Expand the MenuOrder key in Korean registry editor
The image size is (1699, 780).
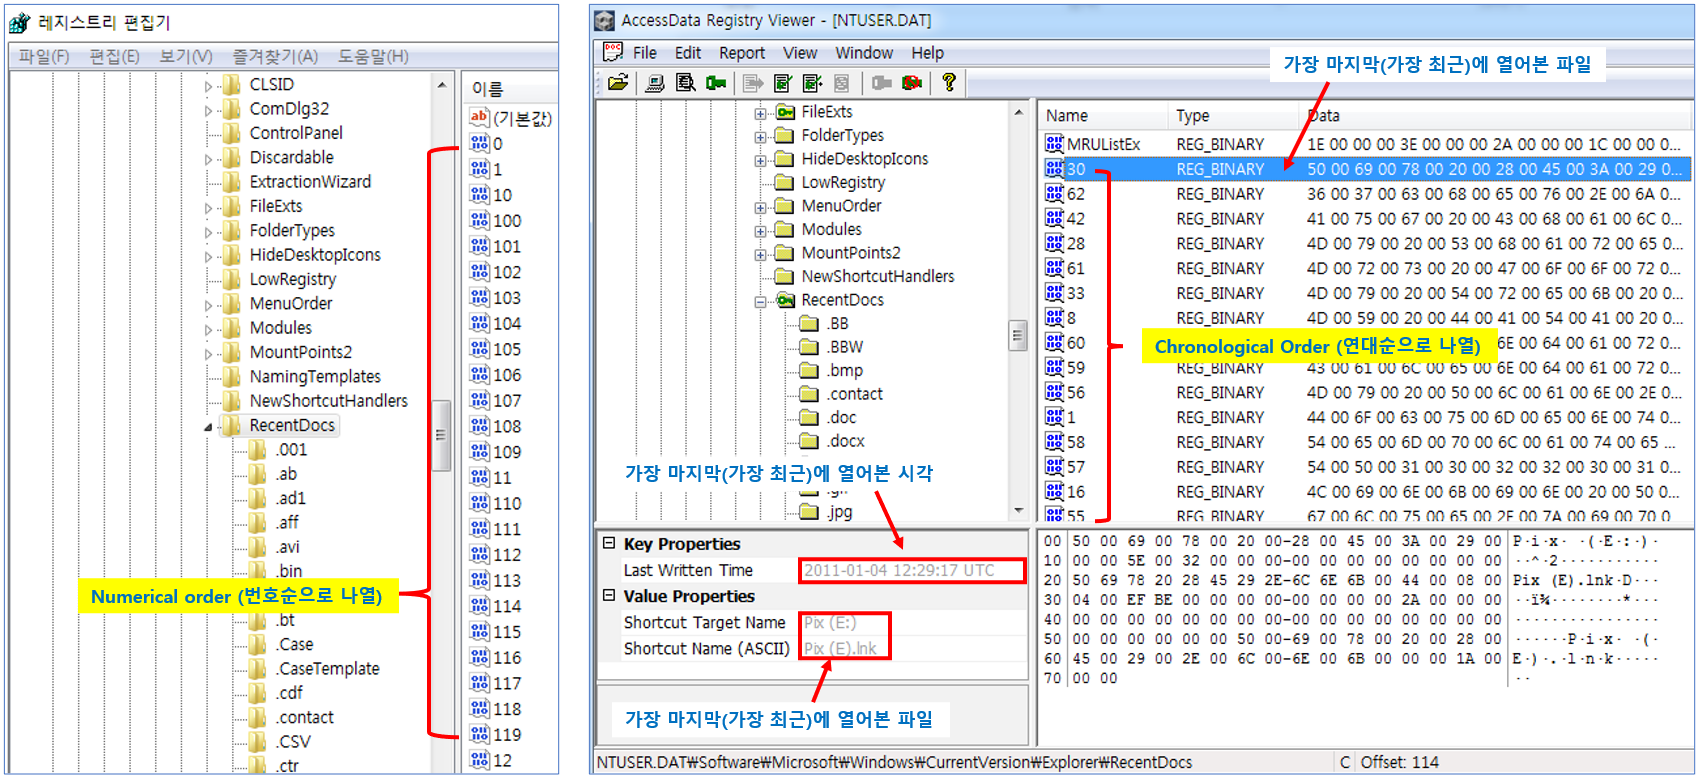[x=208, y=305]
